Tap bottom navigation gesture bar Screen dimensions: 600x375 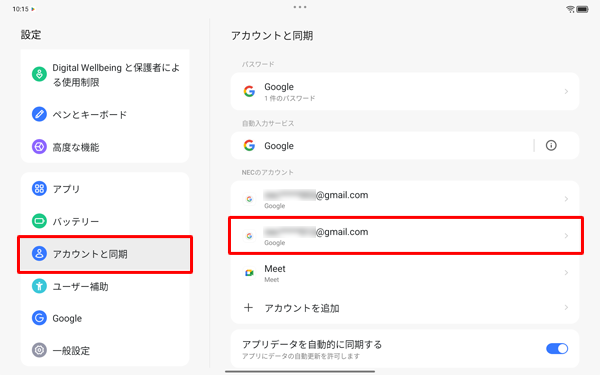(x=300, y=371)
